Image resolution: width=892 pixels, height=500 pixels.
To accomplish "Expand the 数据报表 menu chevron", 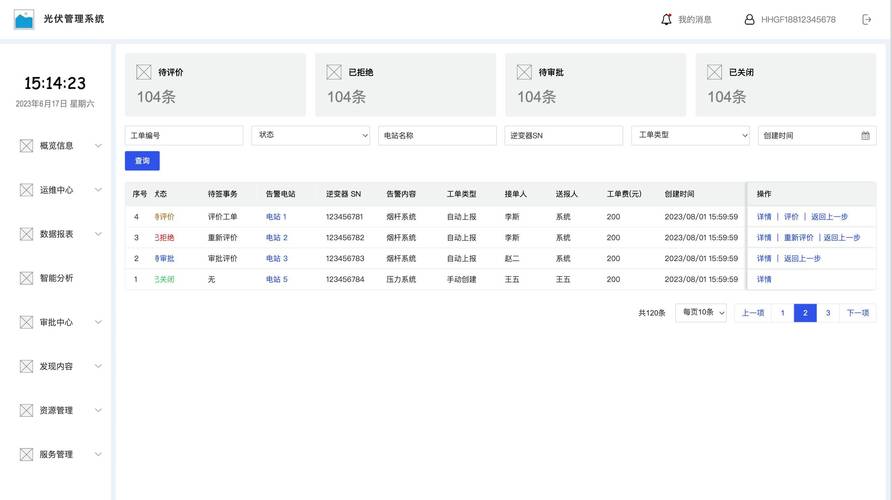I will 98,234.
